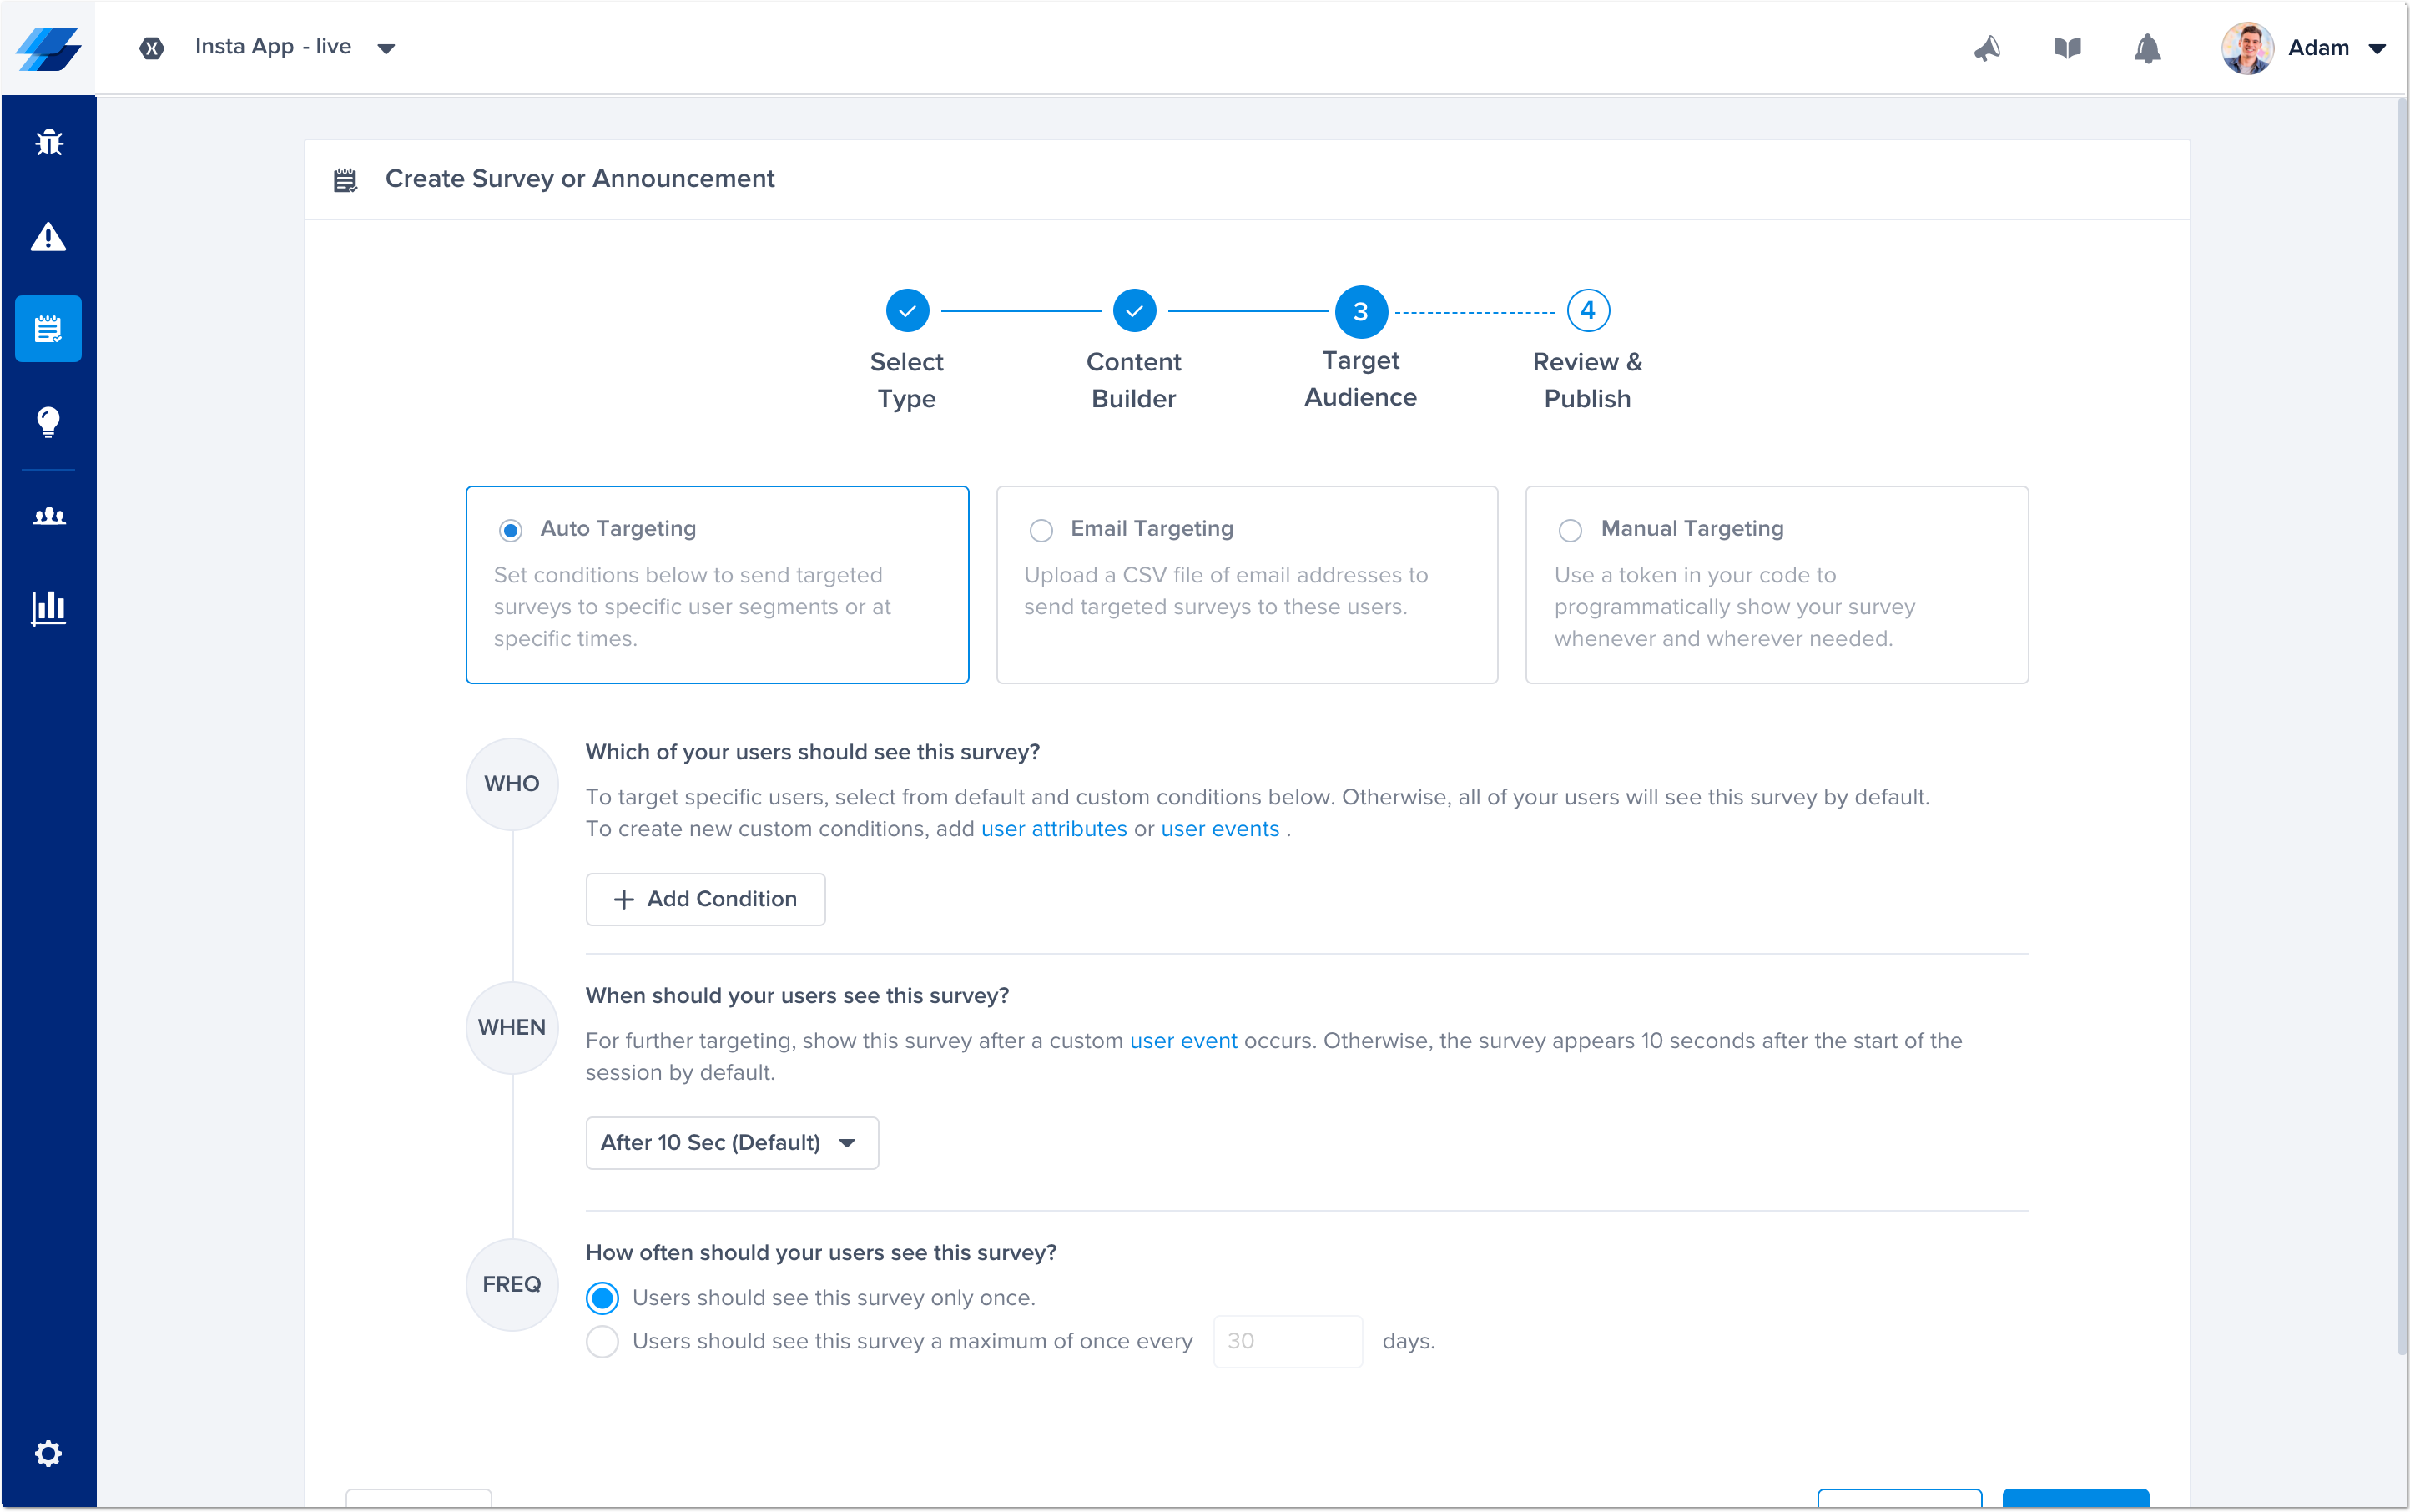The height and width of the screenshot is (1512, 2410).
Task: Expand the Insta App - live dropdown
Action: click(x=386, y=48)
